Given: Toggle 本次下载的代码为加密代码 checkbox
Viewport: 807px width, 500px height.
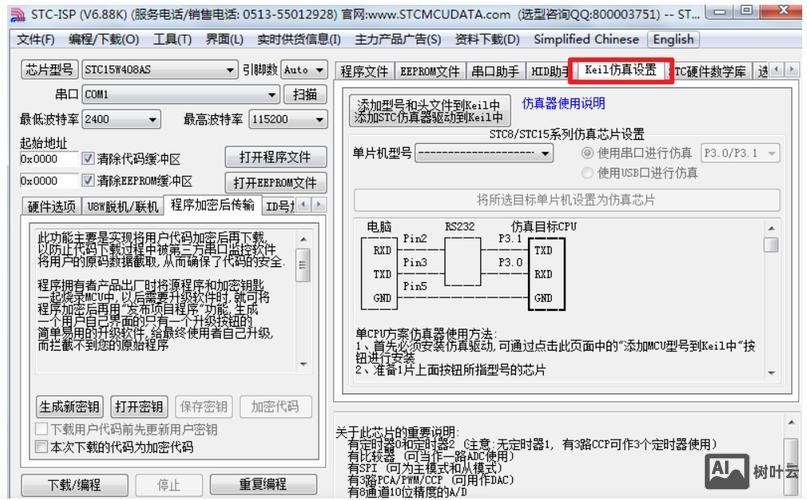Looking at the screenshot, I should pyautogui.click(x=42, y=446).
